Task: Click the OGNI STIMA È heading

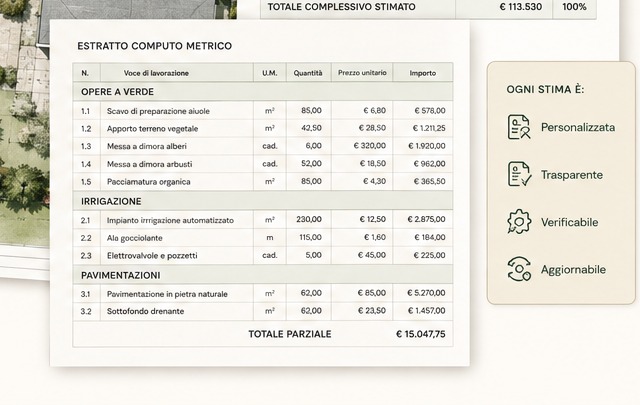Action: (x=545, y=89)
